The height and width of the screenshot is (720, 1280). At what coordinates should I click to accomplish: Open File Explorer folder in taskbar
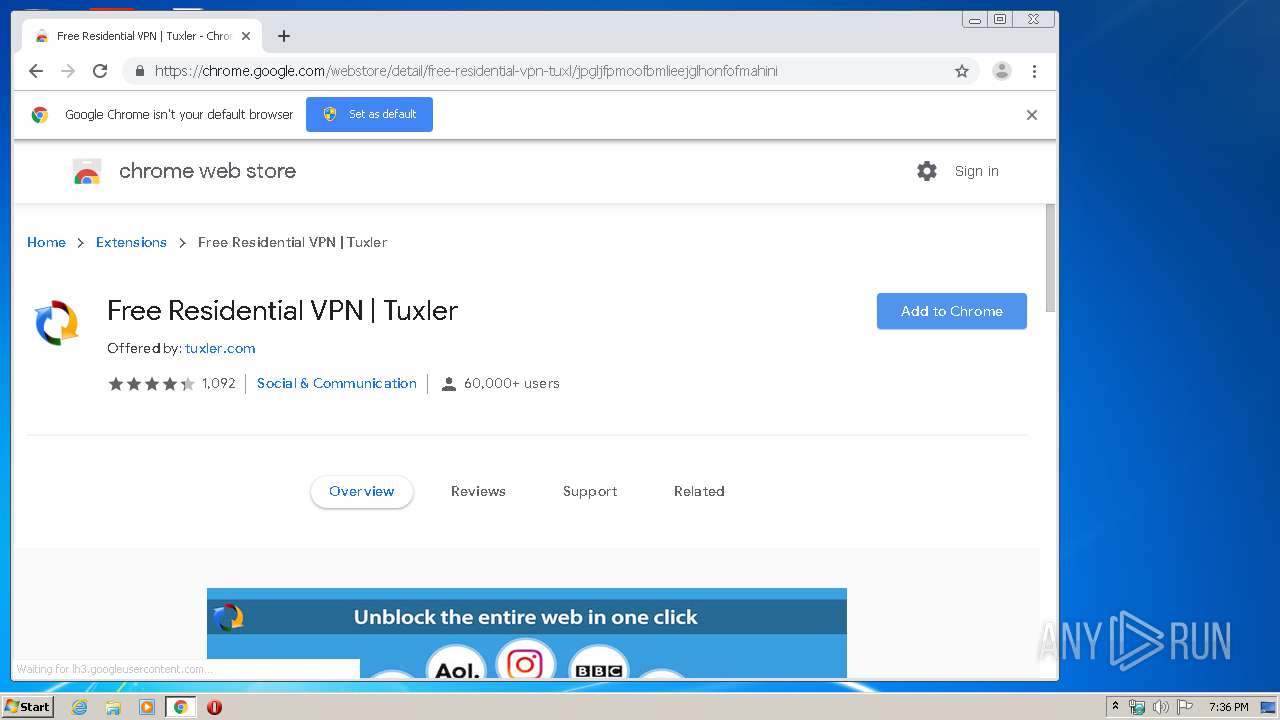pos(113,707)
